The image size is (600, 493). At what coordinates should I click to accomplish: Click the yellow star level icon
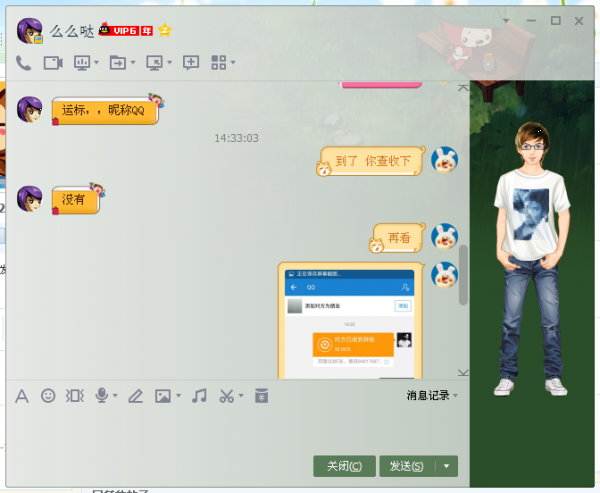tap(165, 30)
